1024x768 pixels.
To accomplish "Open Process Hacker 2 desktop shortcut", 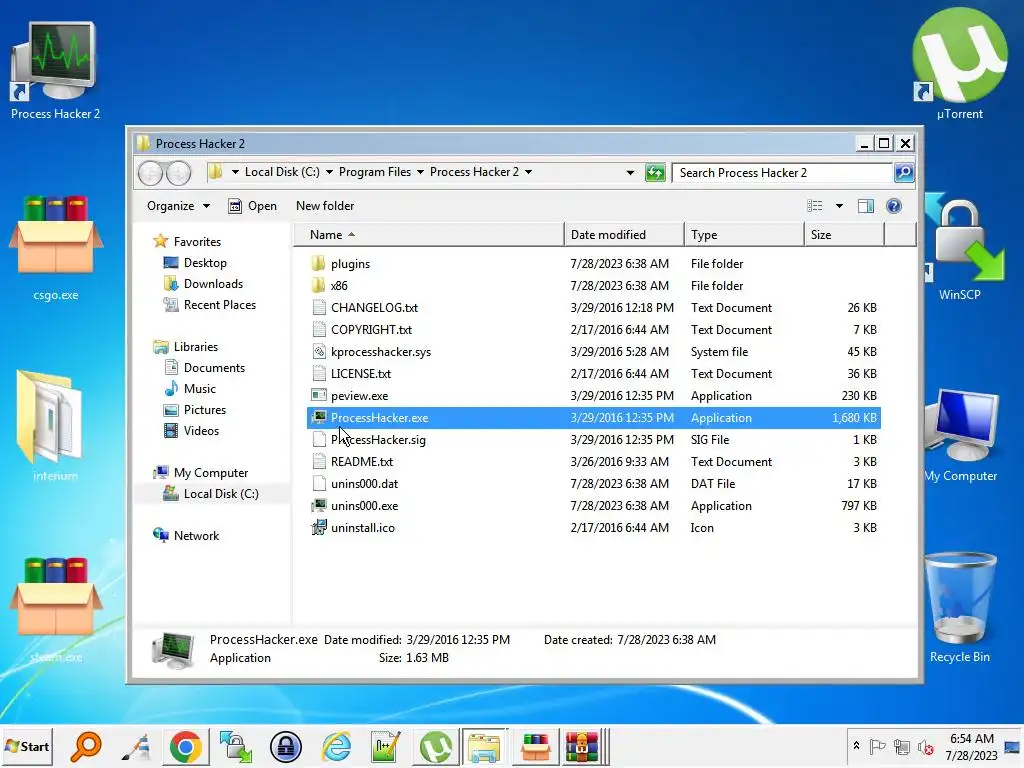I will 55,69.
